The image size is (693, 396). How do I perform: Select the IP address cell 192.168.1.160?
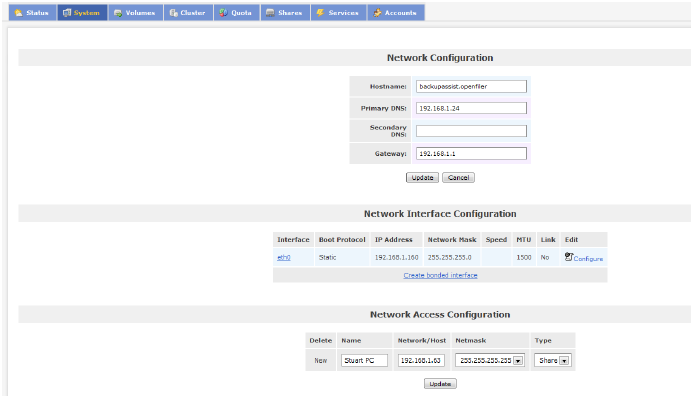coord(396,257)
